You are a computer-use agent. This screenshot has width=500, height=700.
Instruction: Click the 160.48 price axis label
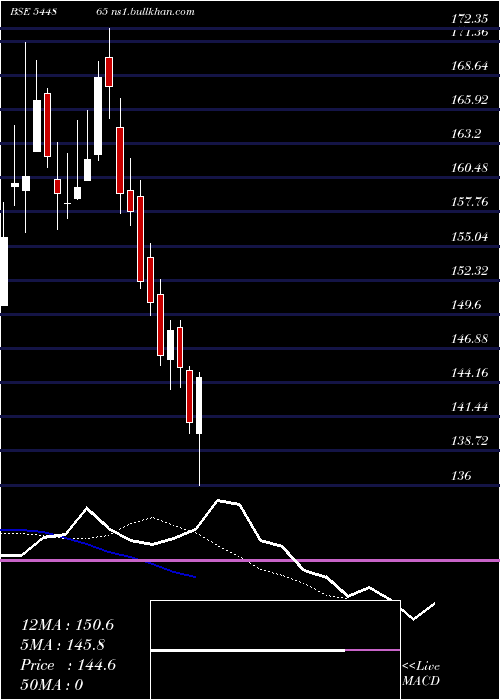coord(470,168)
